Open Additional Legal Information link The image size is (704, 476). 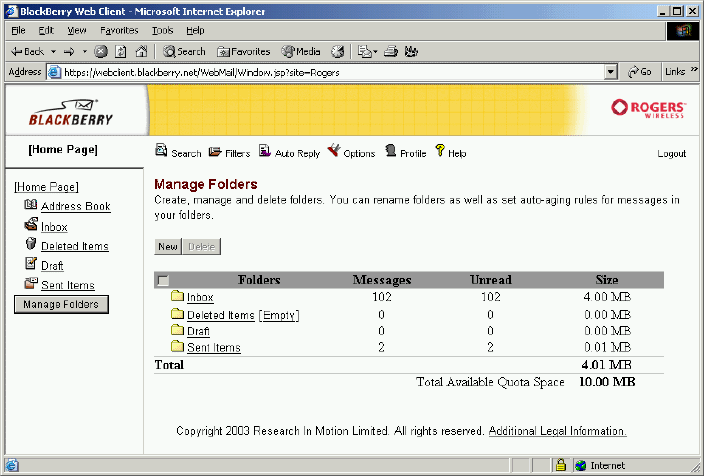coord(558,431)
